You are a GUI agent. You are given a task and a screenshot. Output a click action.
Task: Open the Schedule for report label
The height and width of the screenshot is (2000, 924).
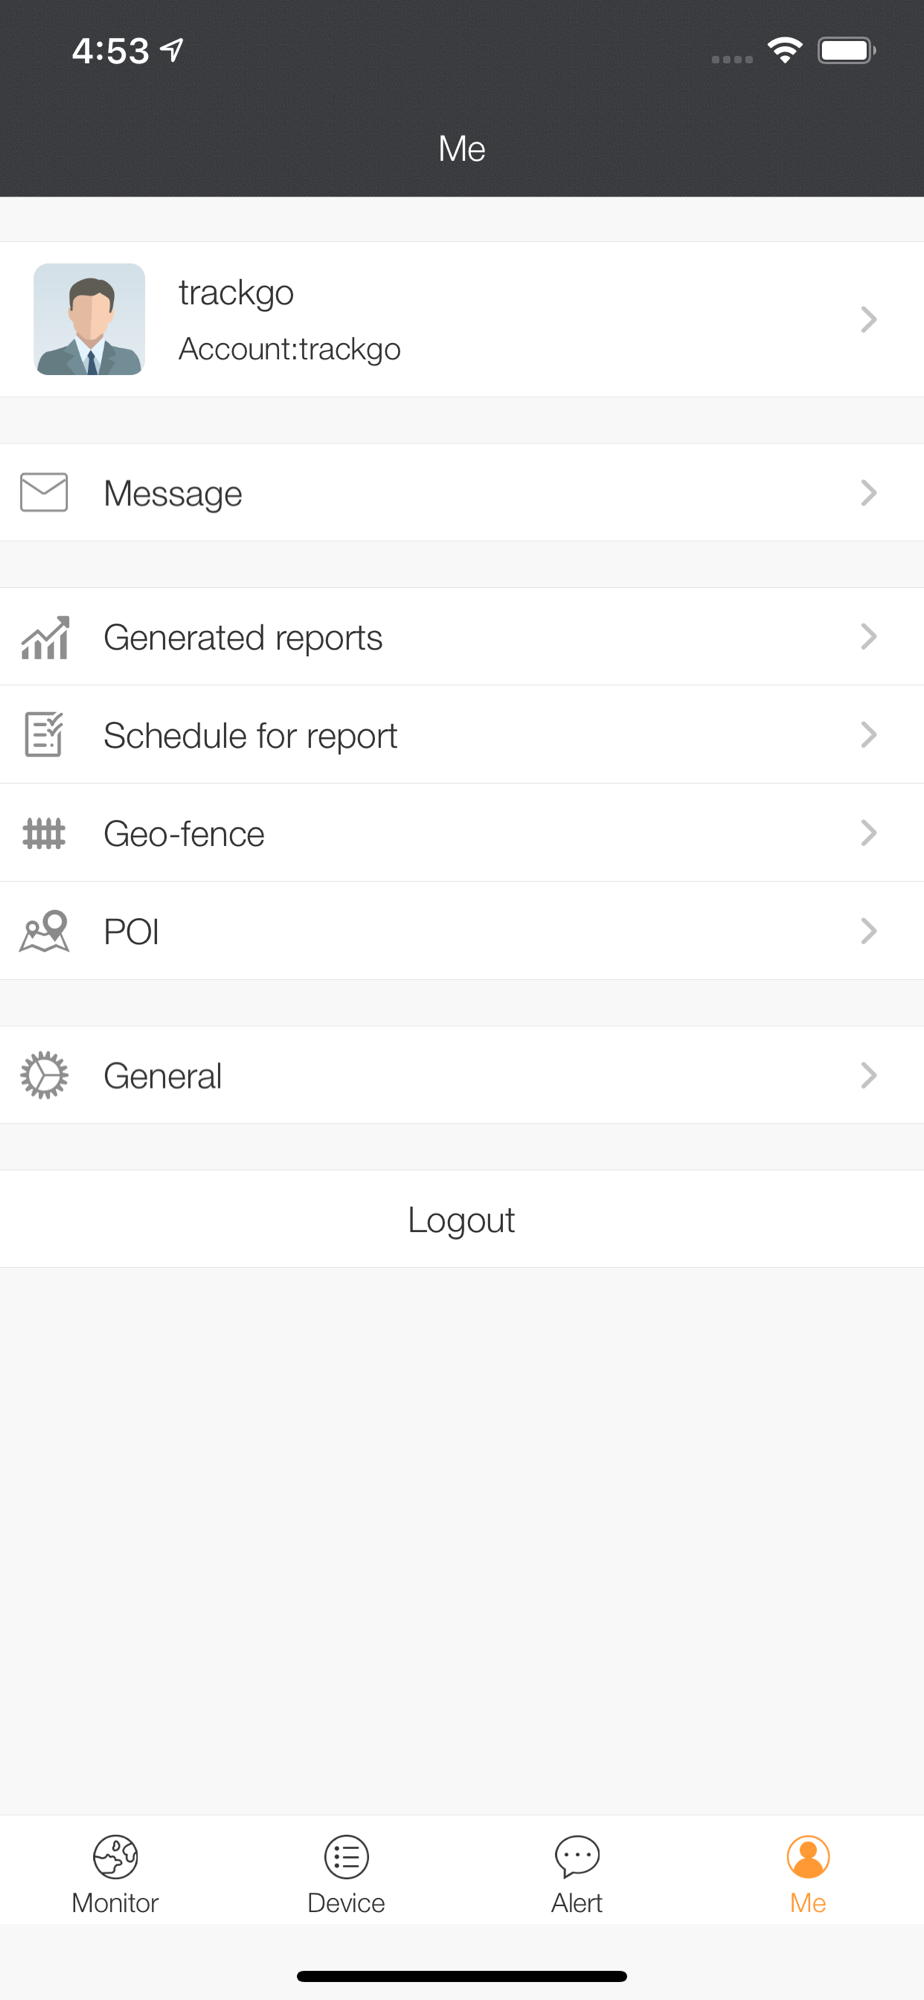250,736
